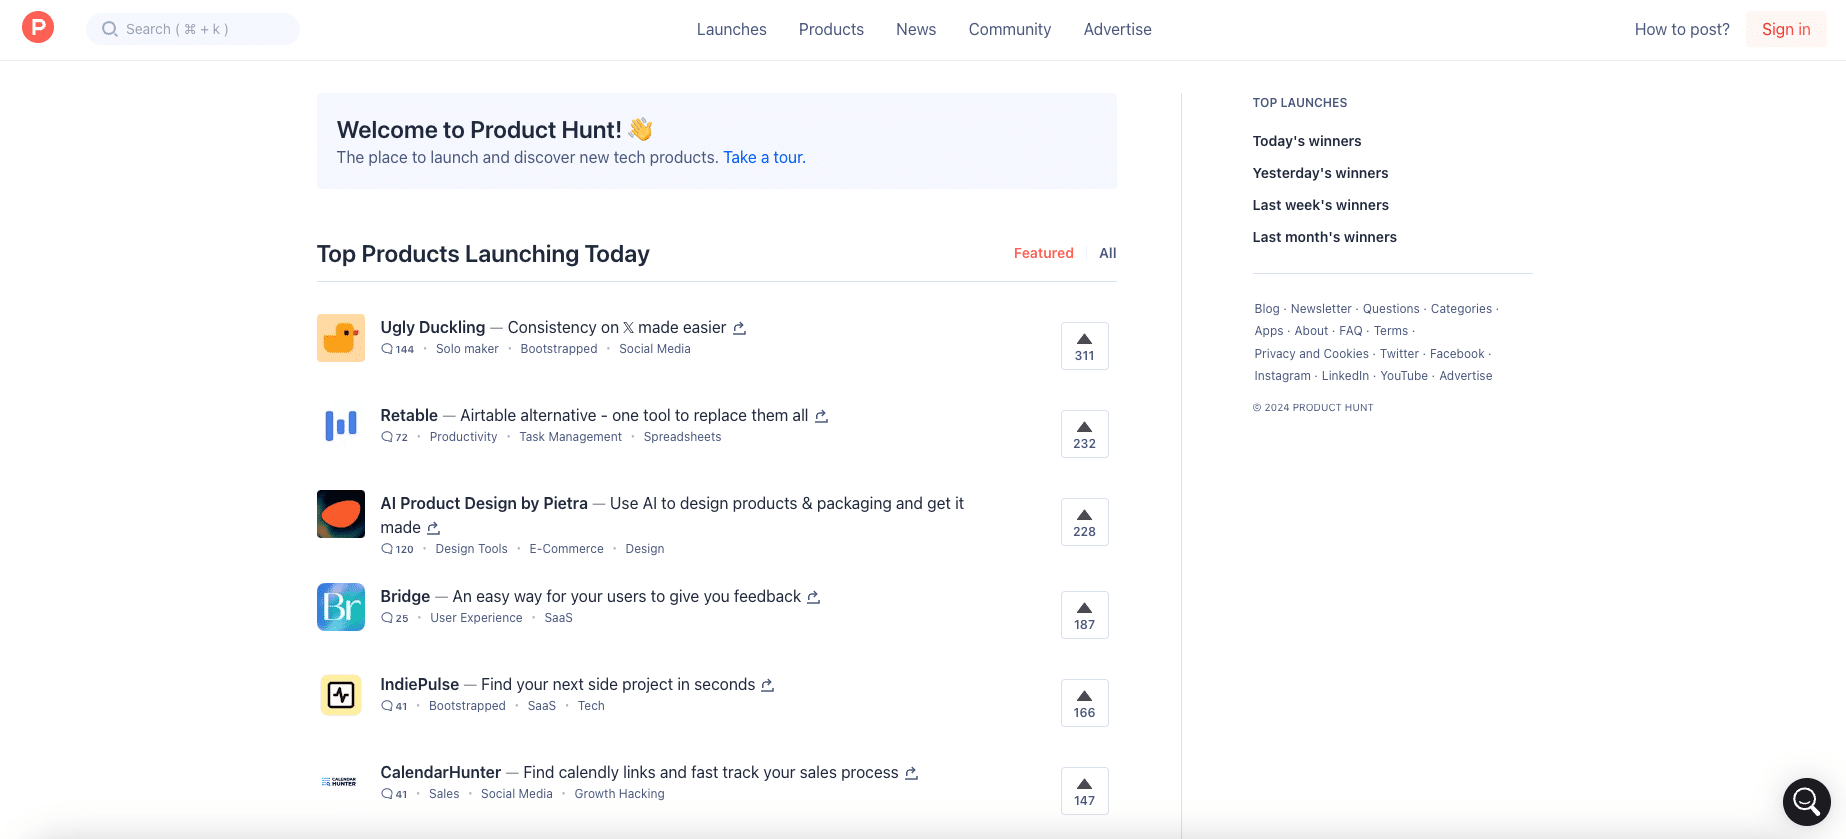Open the CalendarHunter product title
Image resolution: width=1846 pixels, height=839 pixels.
(441, 772)
